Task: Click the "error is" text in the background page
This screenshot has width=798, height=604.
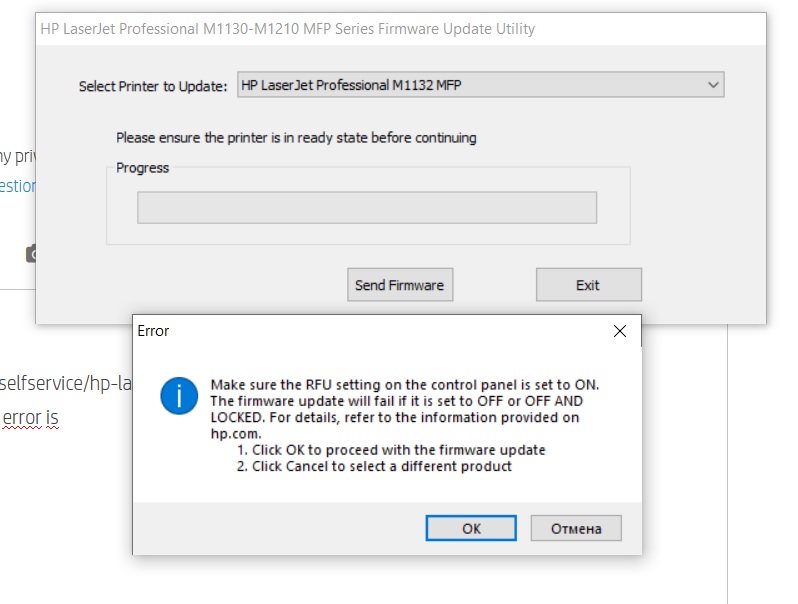Action: point(30,418)
